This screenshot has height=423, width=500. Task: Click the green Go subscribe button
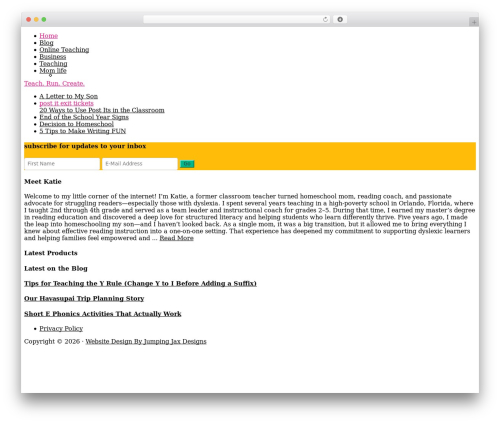[187, 164]
